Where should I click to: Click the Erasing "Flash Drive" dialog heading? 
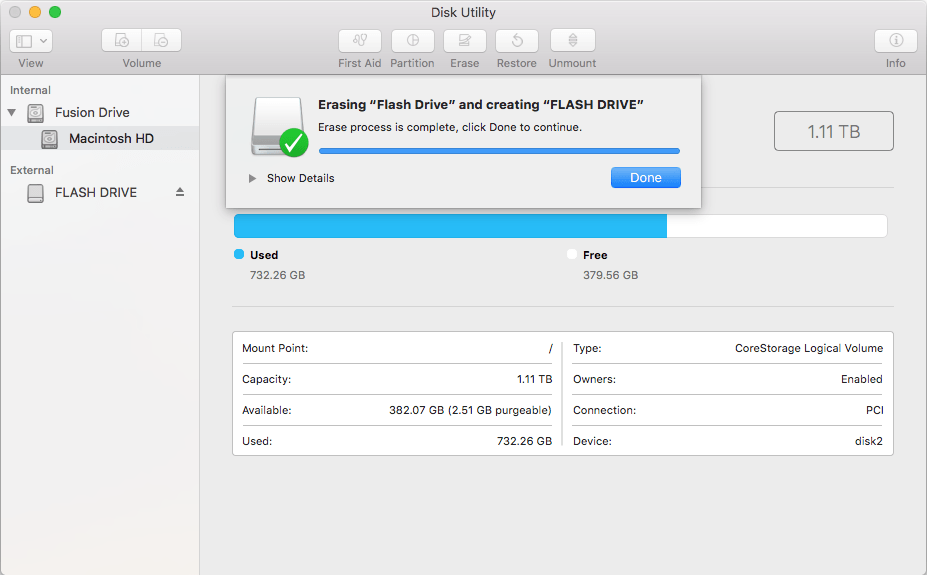pyautogui.click(x=481, y=105)
